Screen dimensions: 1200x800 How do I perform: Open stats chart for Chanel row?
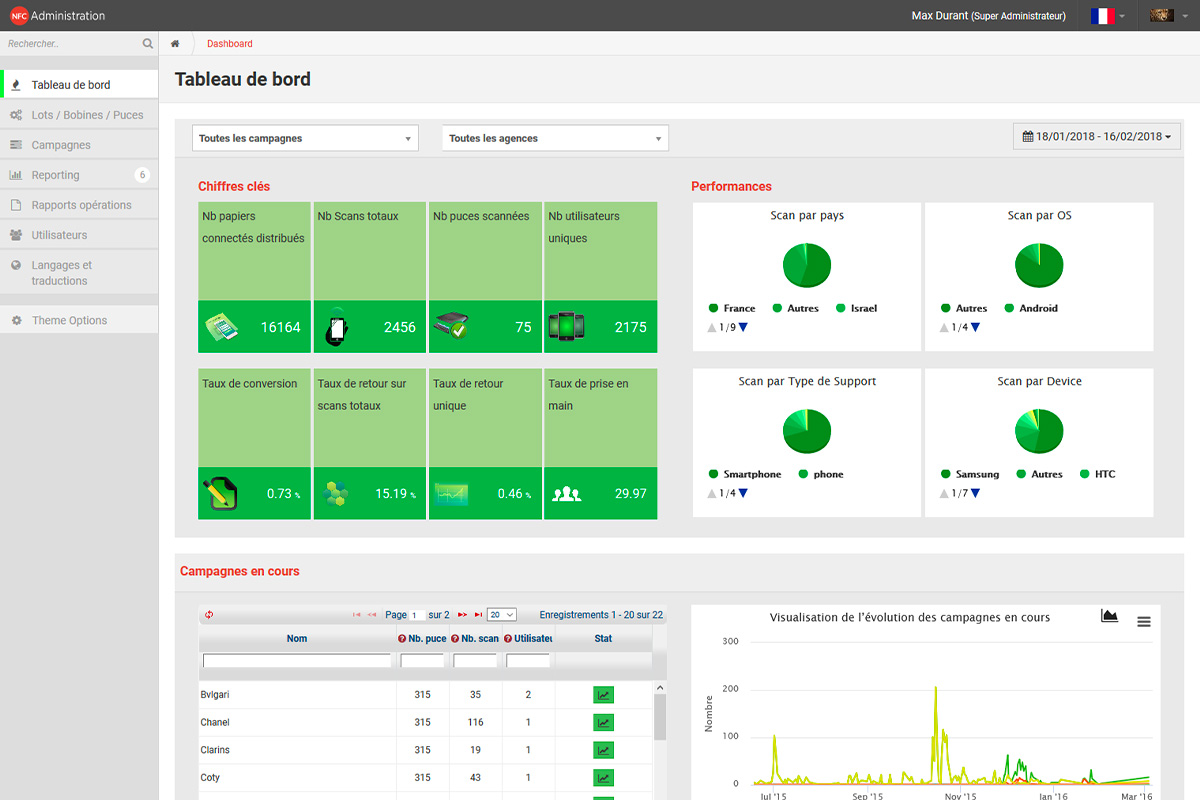(x=603, y=722)
